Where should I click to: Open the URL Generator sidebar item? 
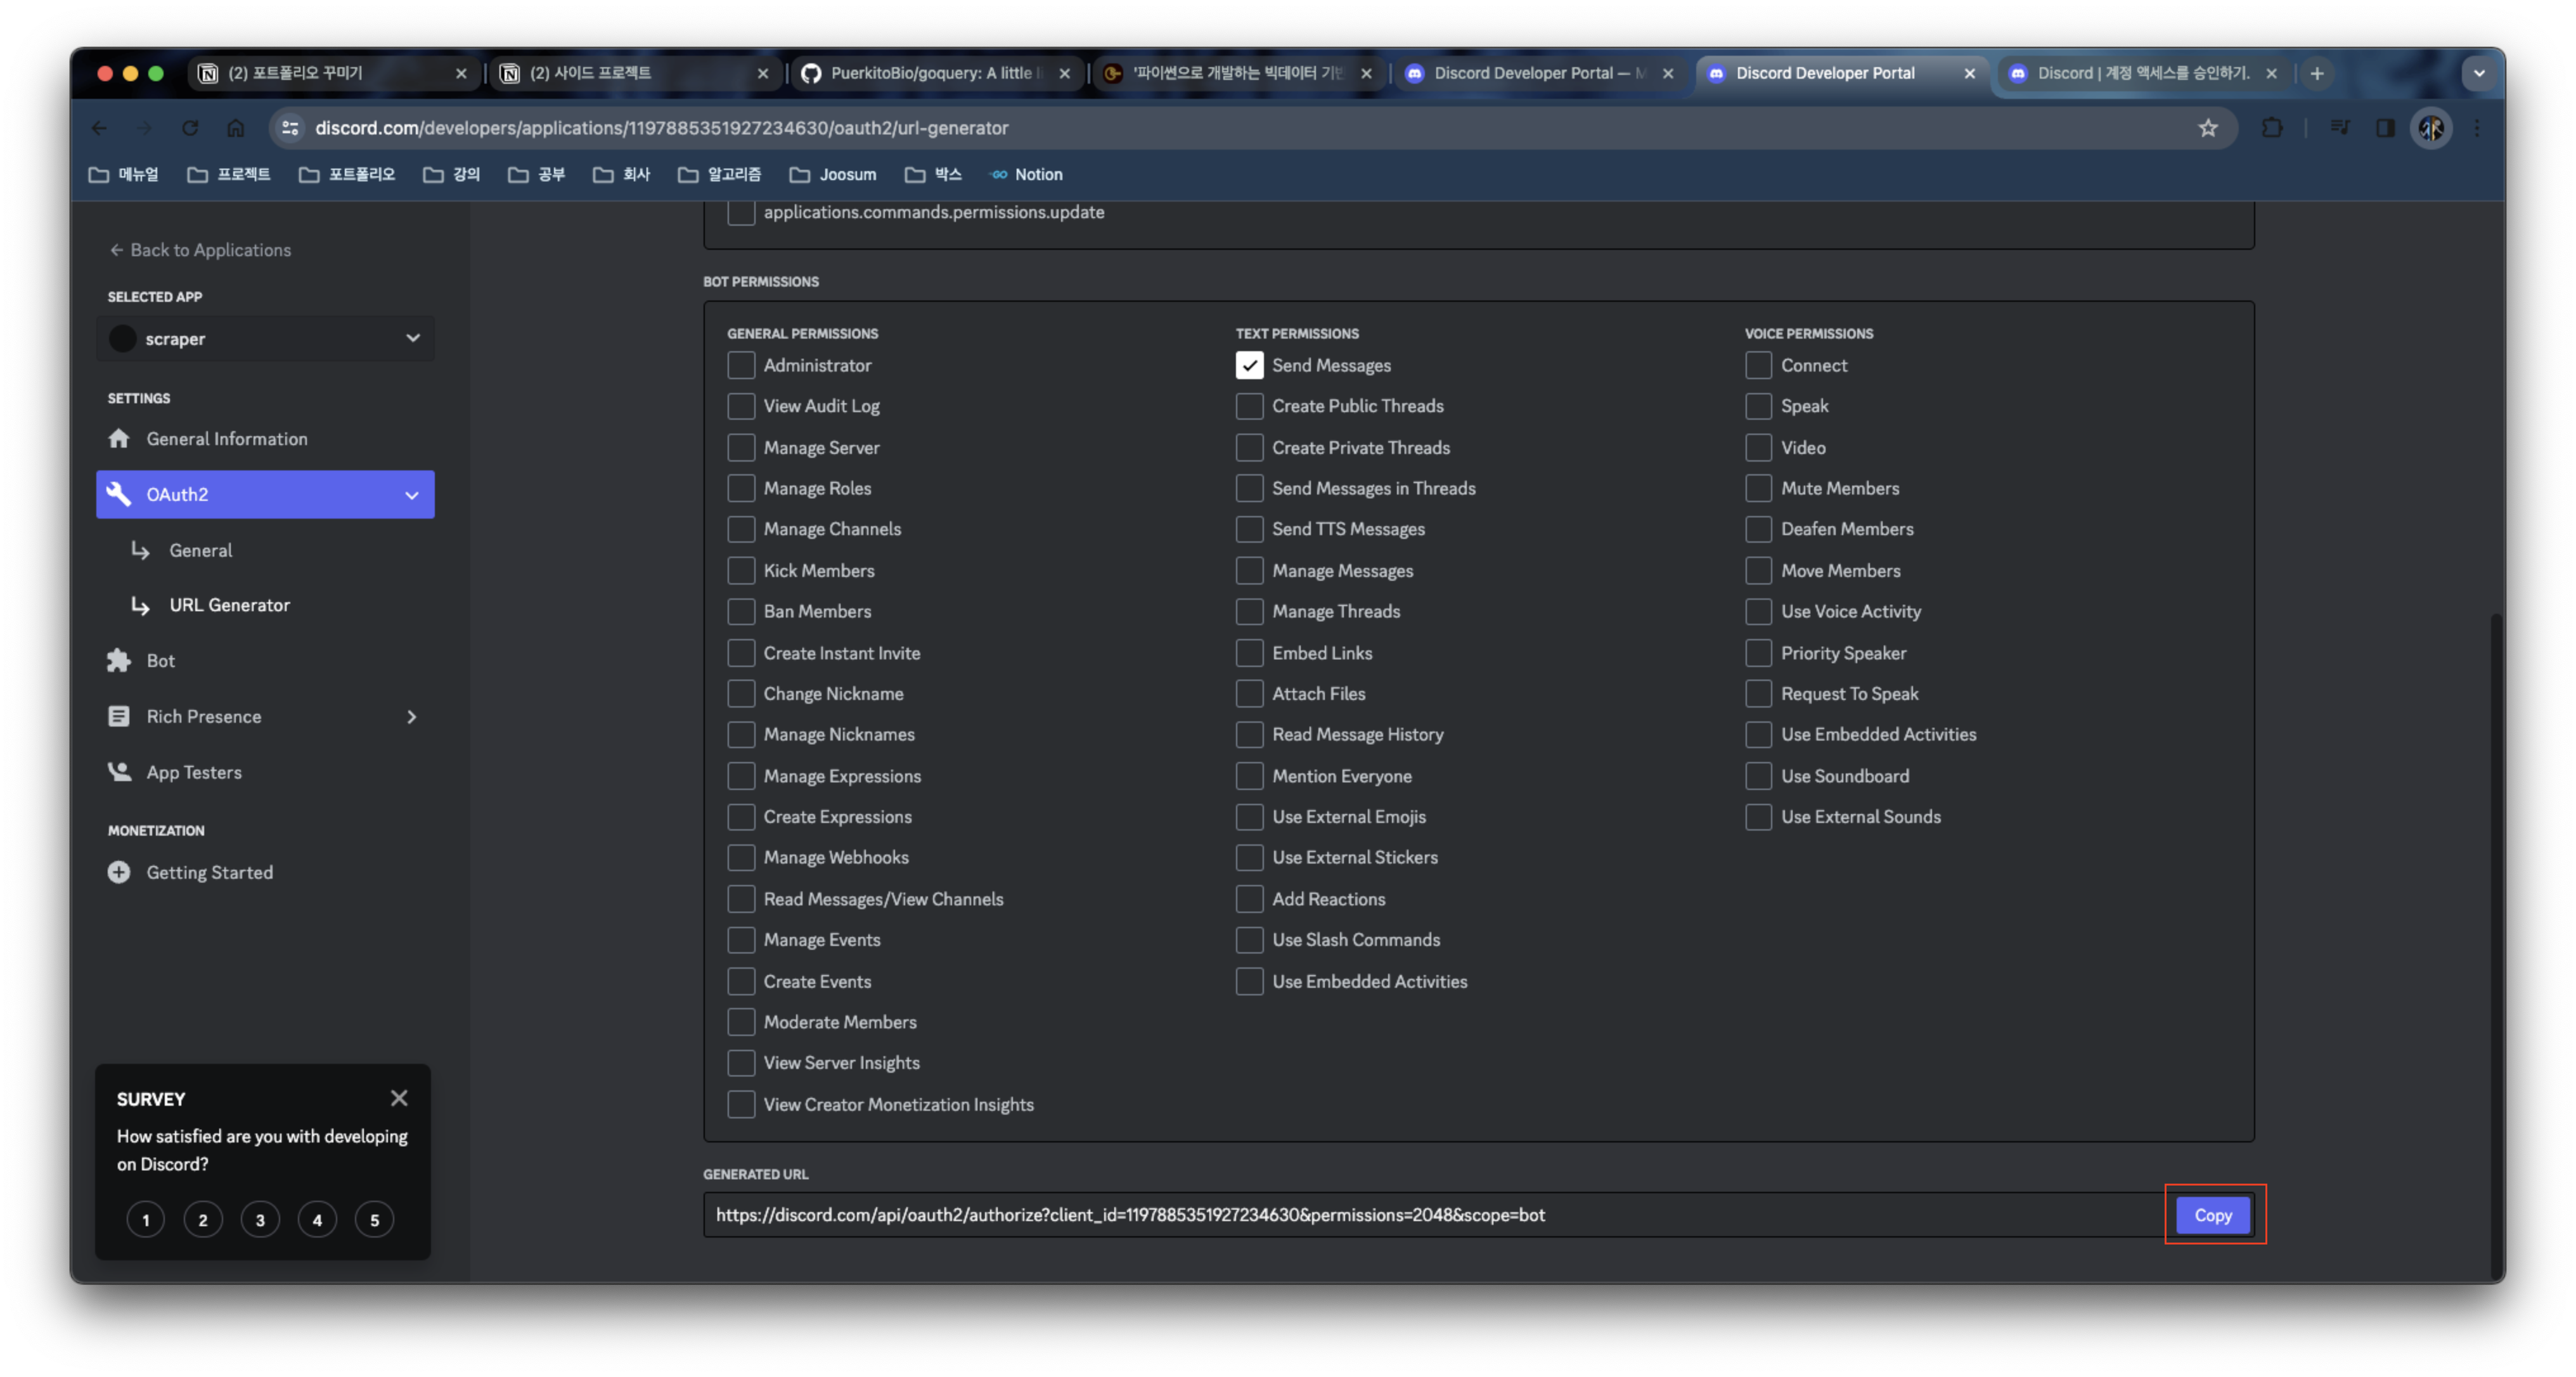[x=229, y=605]
